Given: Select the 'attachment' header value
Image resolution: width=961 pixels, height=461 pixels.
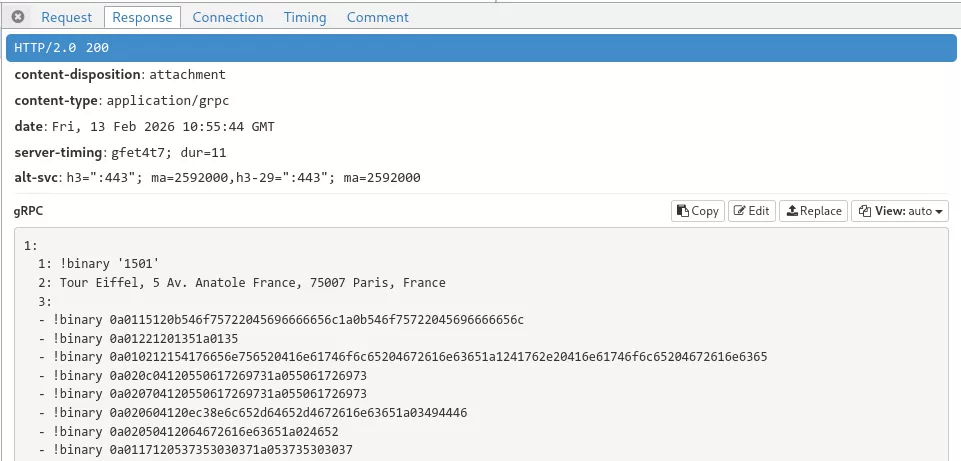Looking at the screenshot, I should (187, 75).
